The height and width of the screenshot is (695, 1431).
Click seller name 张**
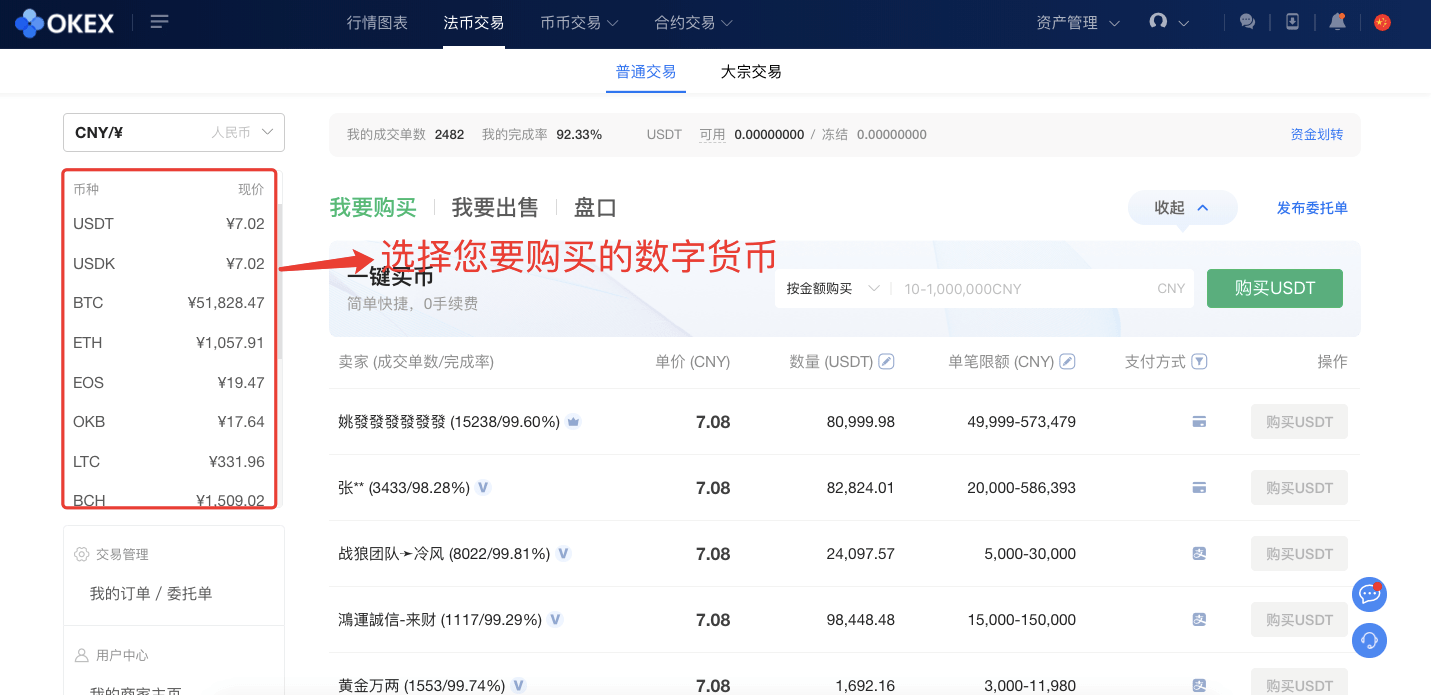[351, 488]
